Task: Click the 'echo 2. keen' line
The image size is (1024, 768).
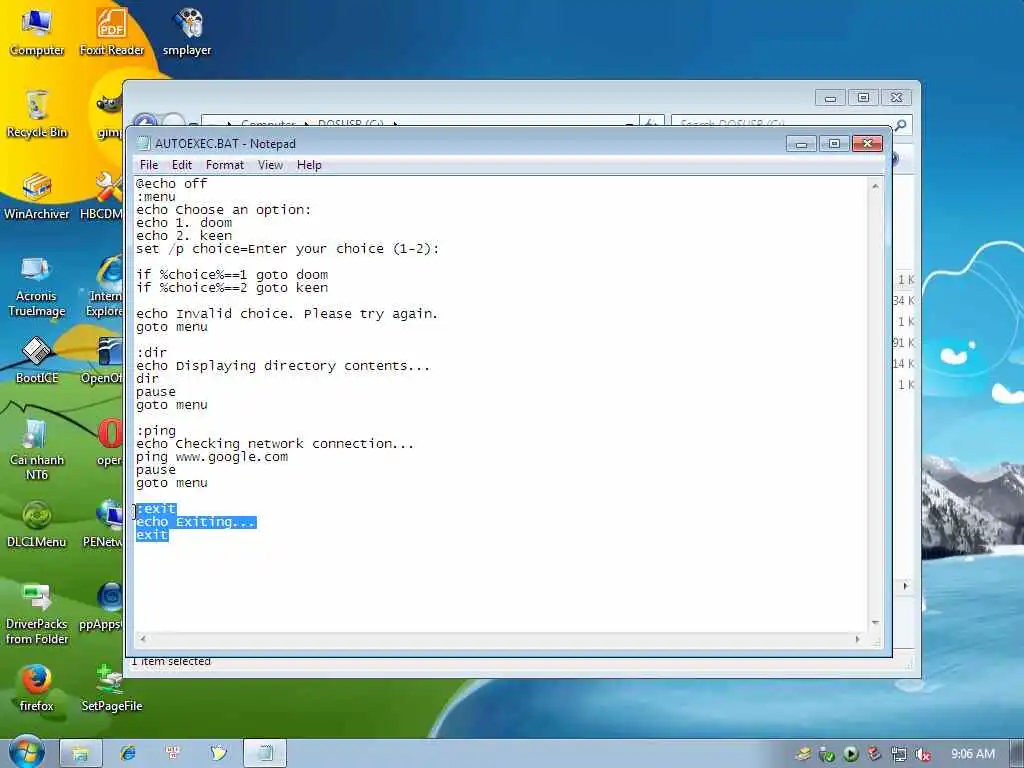Action: (184, 236)
